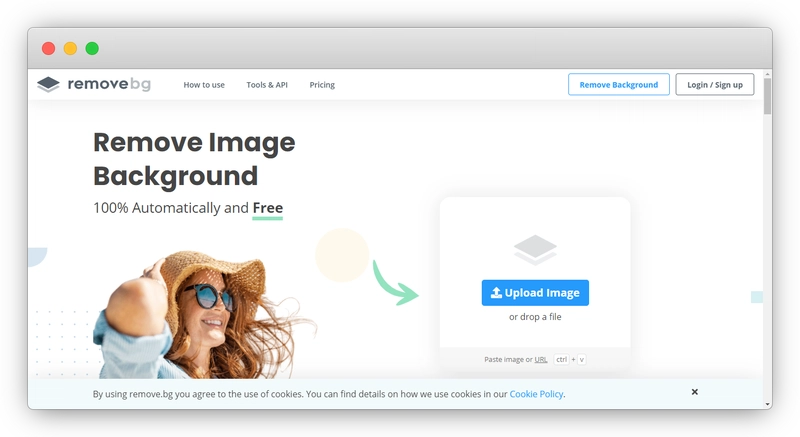Viewport: 800px width, 437px height.
Task: Click the 'or drop a file' text
Action: pyautogui.click(x=535, y=317)
